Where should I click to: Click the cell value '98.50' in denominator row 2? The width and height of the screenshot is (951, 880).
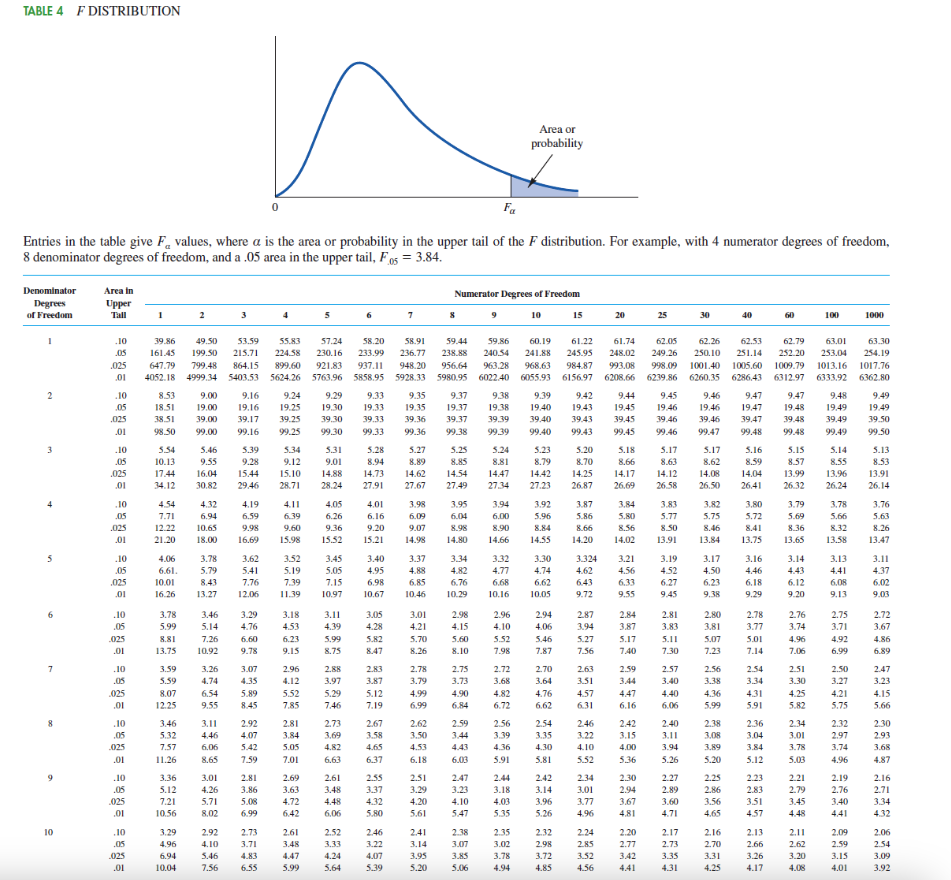(166, 432)
